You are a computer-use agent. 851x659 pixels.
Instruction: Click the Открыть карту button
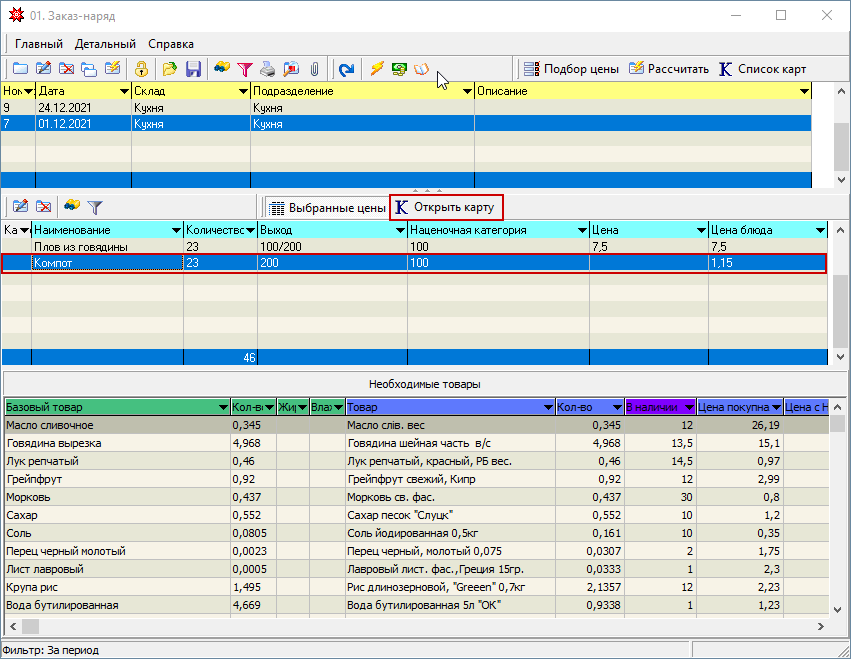(x=445, y=207)
